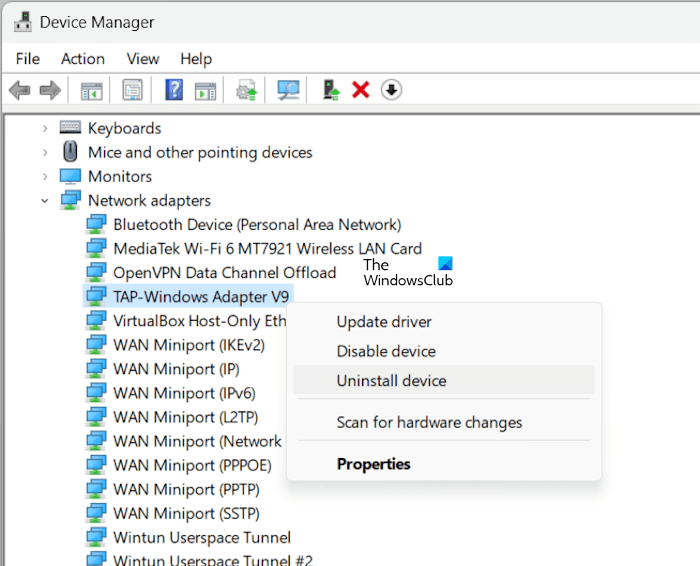Viewport: 700px width, 566px height.
Task: Click the Forward arrow in the toolbar
Action: [x=49, y=90]
